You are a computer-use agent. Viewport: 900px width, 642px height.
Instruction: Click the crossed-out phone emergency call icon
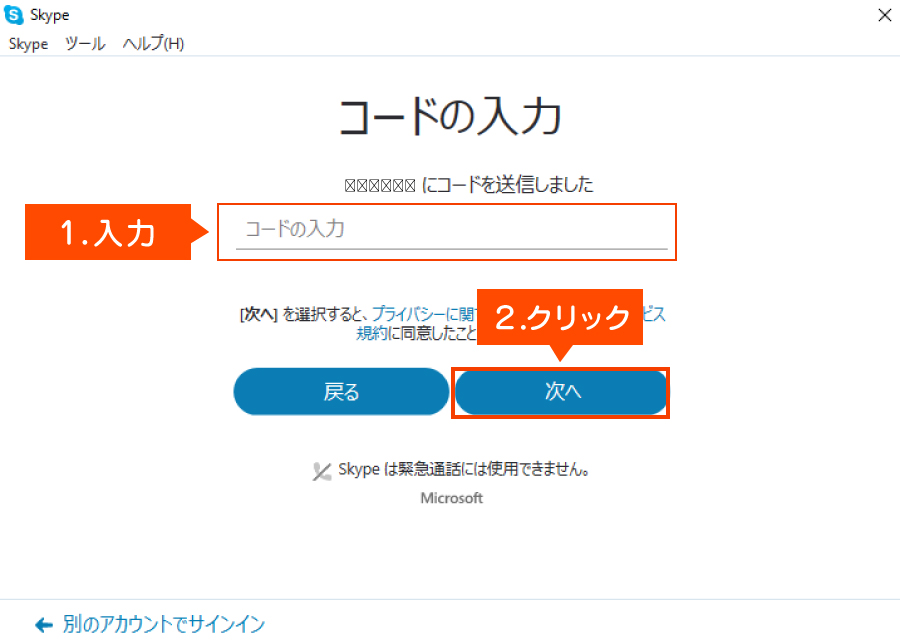coord(322,471)
